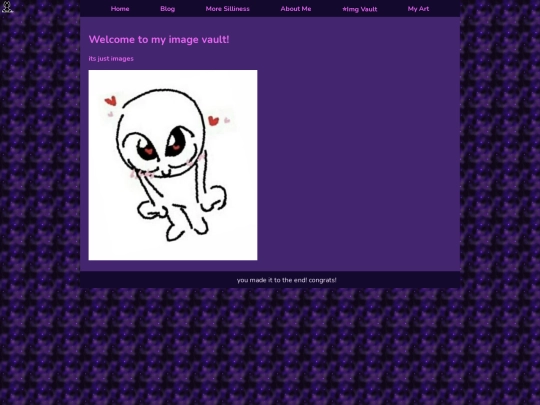The width and height of the screenshot is (540, 405).
Task: Click the 'you made it to the end! congrats!' footer
Action: click(287, 280)
